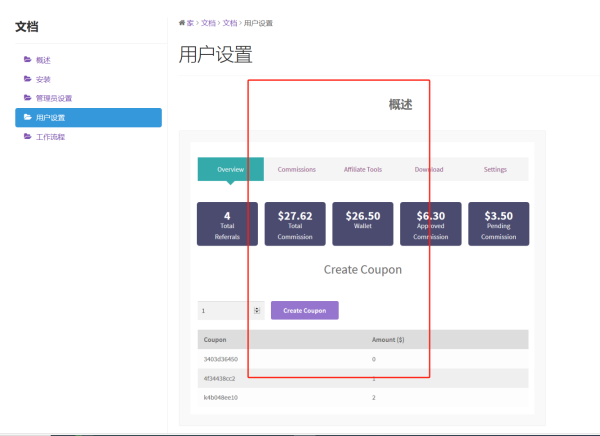Click the folder icon beside 管理员设置
600x436 pixels.
pos(28,98)
